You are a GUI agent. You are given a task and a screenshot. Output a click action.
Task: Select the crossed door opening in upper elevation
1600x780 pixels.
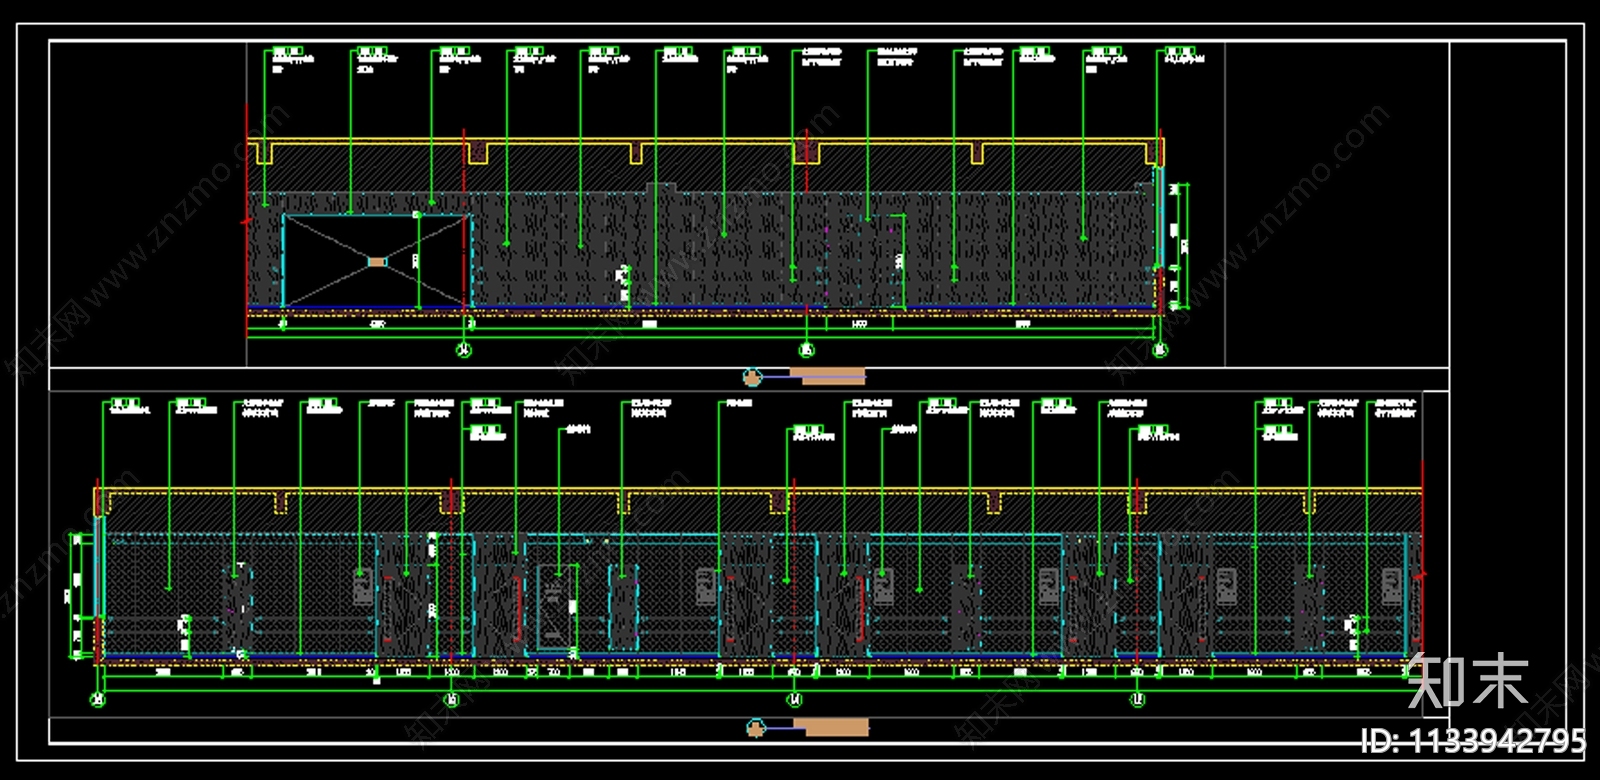point(376,260)
